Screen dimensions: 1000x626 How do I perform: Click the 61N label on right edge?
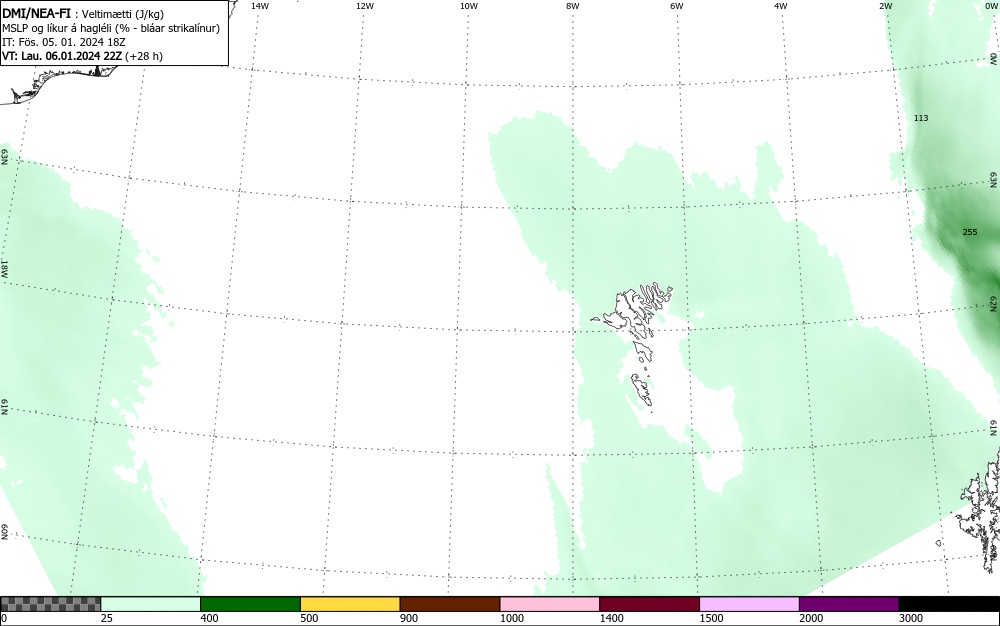coord(994,428)
